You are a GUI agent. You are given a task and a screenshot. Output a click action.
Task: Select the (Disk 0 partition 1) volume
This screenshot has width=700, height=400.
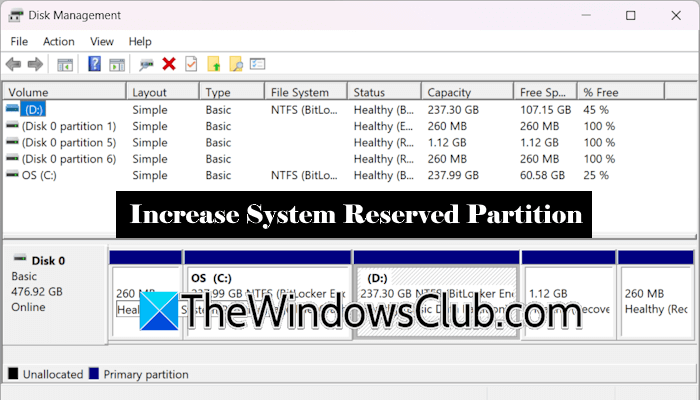pyautogui.click(x=69, y=126)
